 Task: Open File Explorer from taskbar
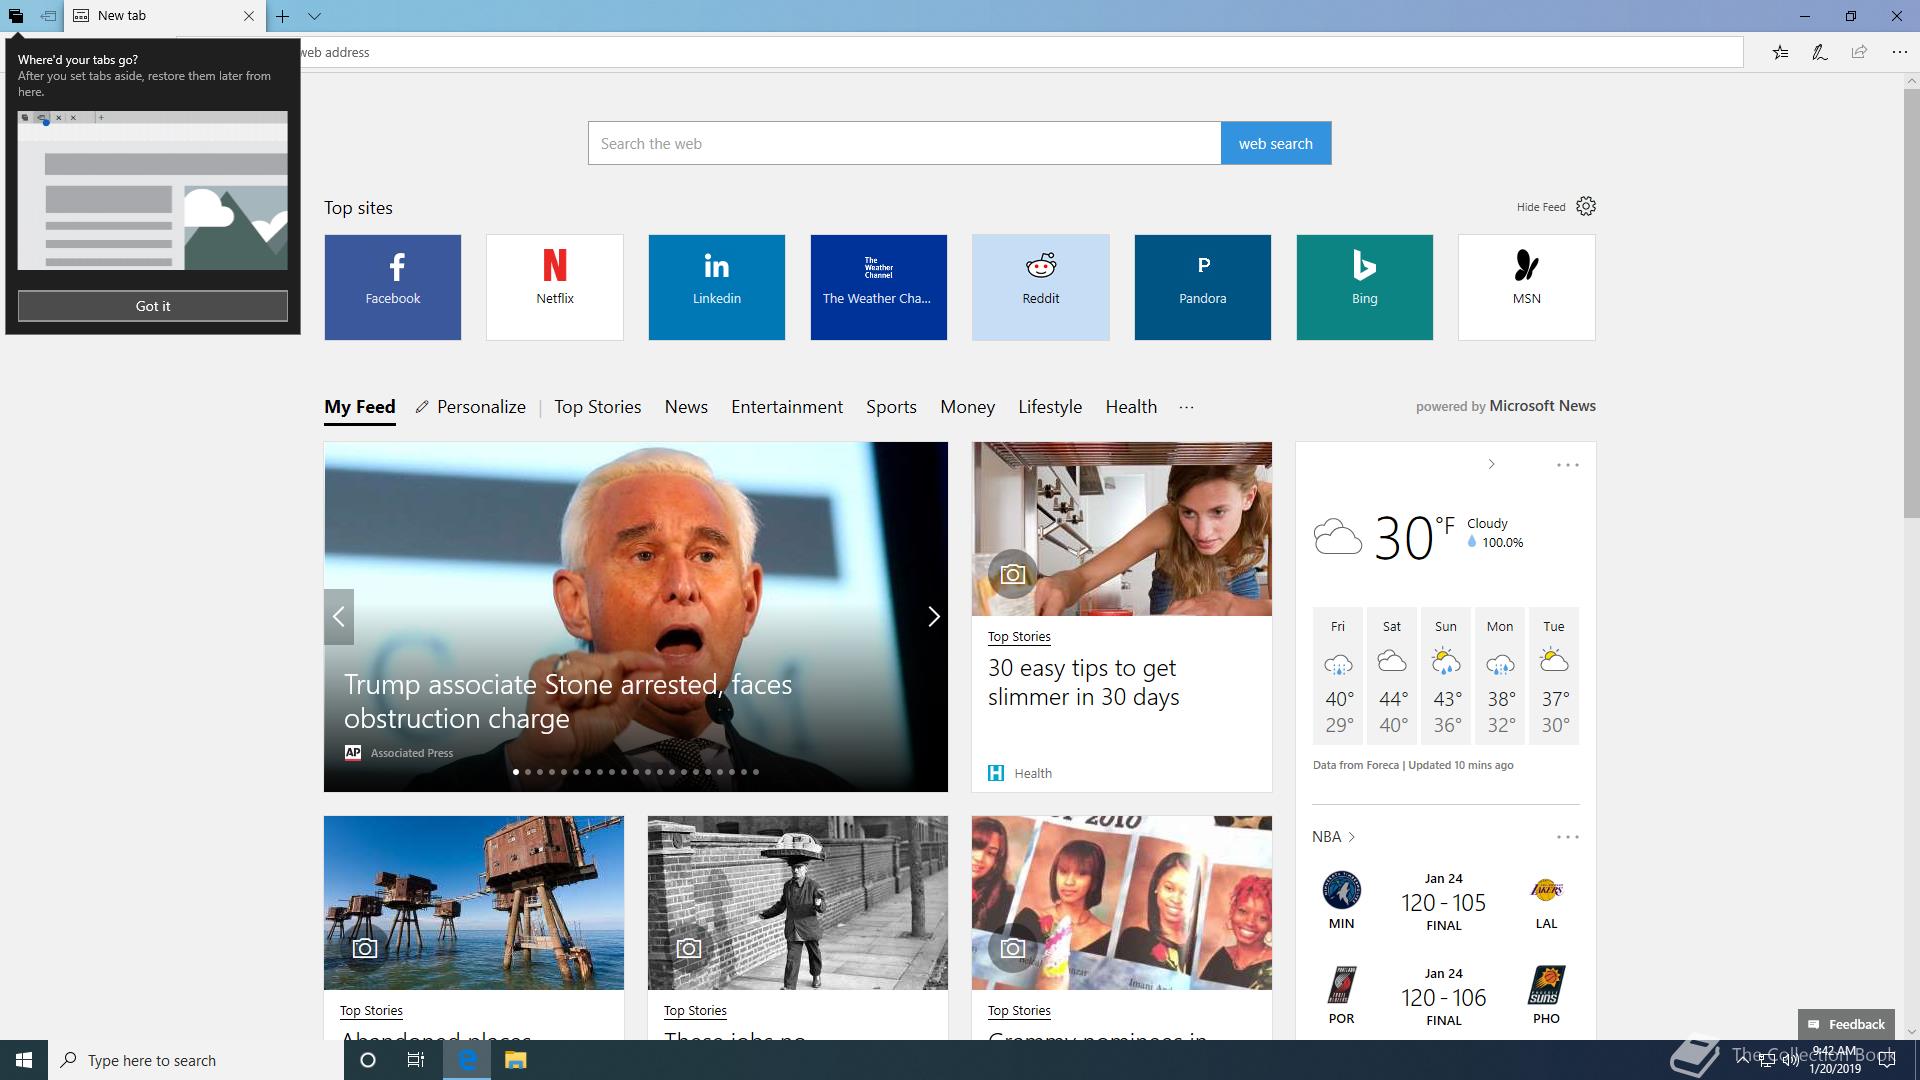pos(515,1060)
